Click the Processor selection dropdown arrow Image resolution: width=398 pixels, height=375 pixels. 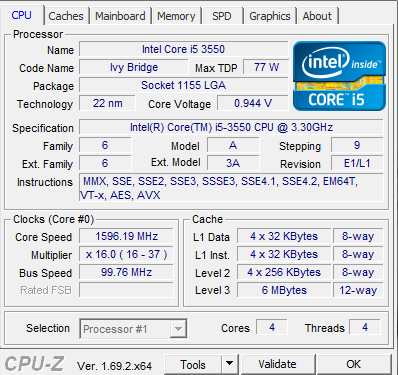pyautogui.click(x=178, y=329)
